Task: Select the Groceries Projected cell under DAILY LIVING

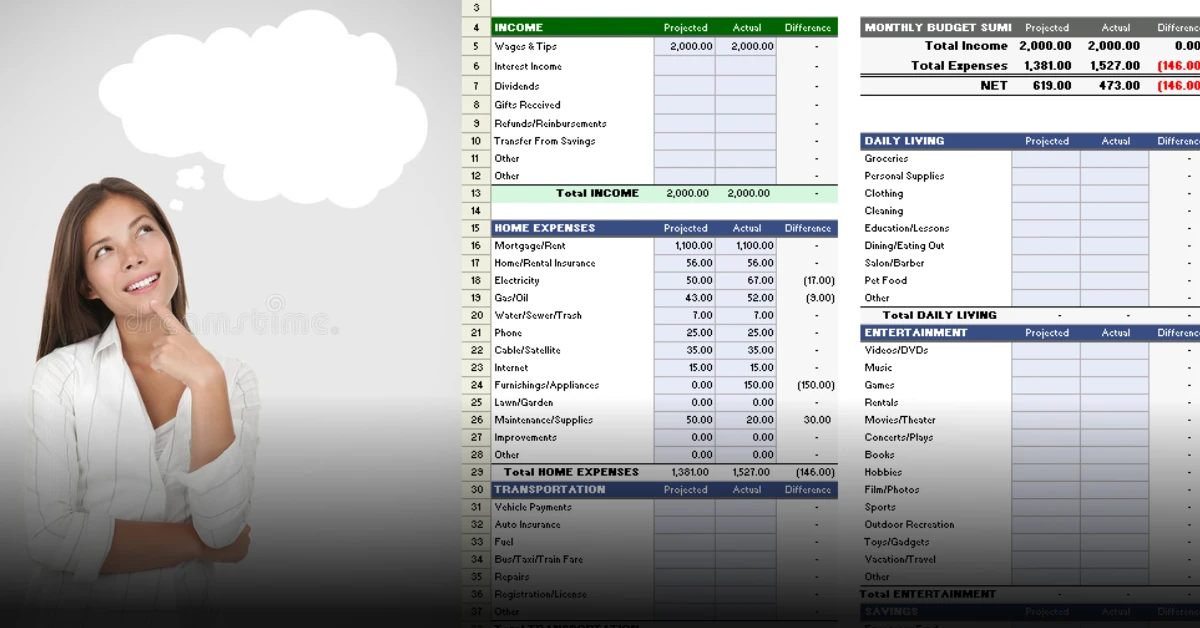Action: [x=1046, y=158]
